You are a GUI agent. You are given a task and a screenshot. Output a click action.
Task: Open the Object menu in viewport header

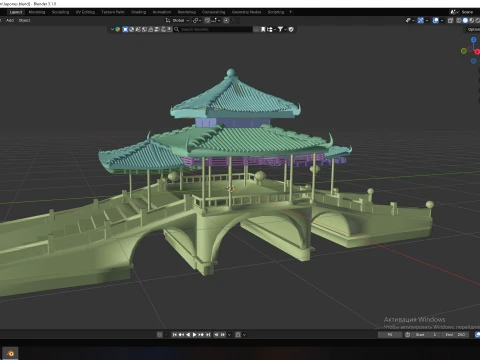(x=24, y=20)
